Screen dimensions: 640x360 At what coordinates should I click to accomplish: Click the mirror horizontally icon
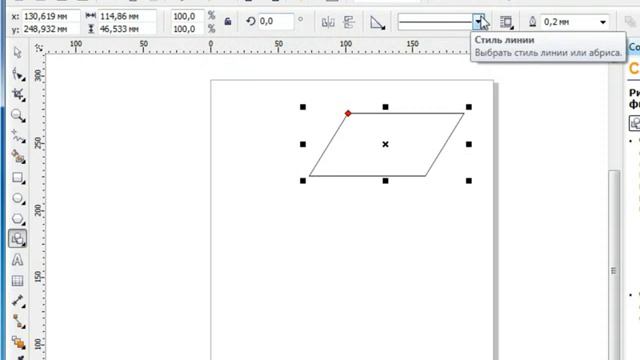pos(328,22)
